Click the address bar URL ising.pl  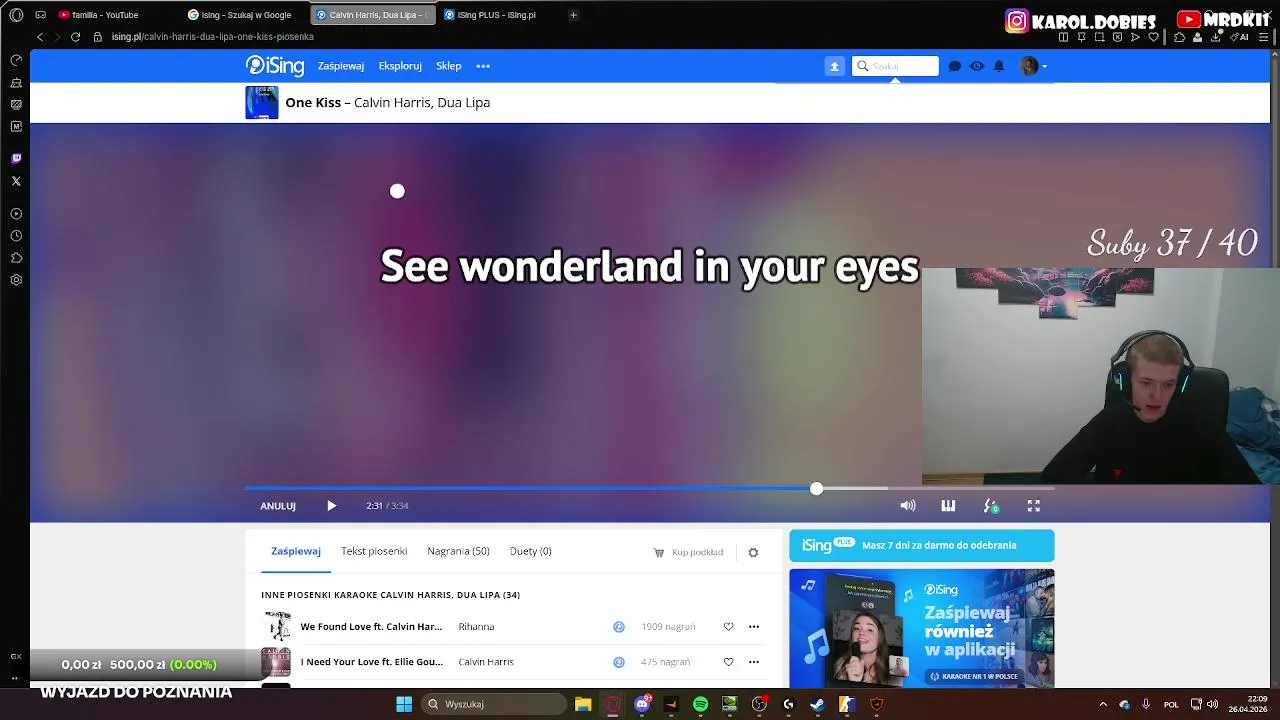coord(212,37)
